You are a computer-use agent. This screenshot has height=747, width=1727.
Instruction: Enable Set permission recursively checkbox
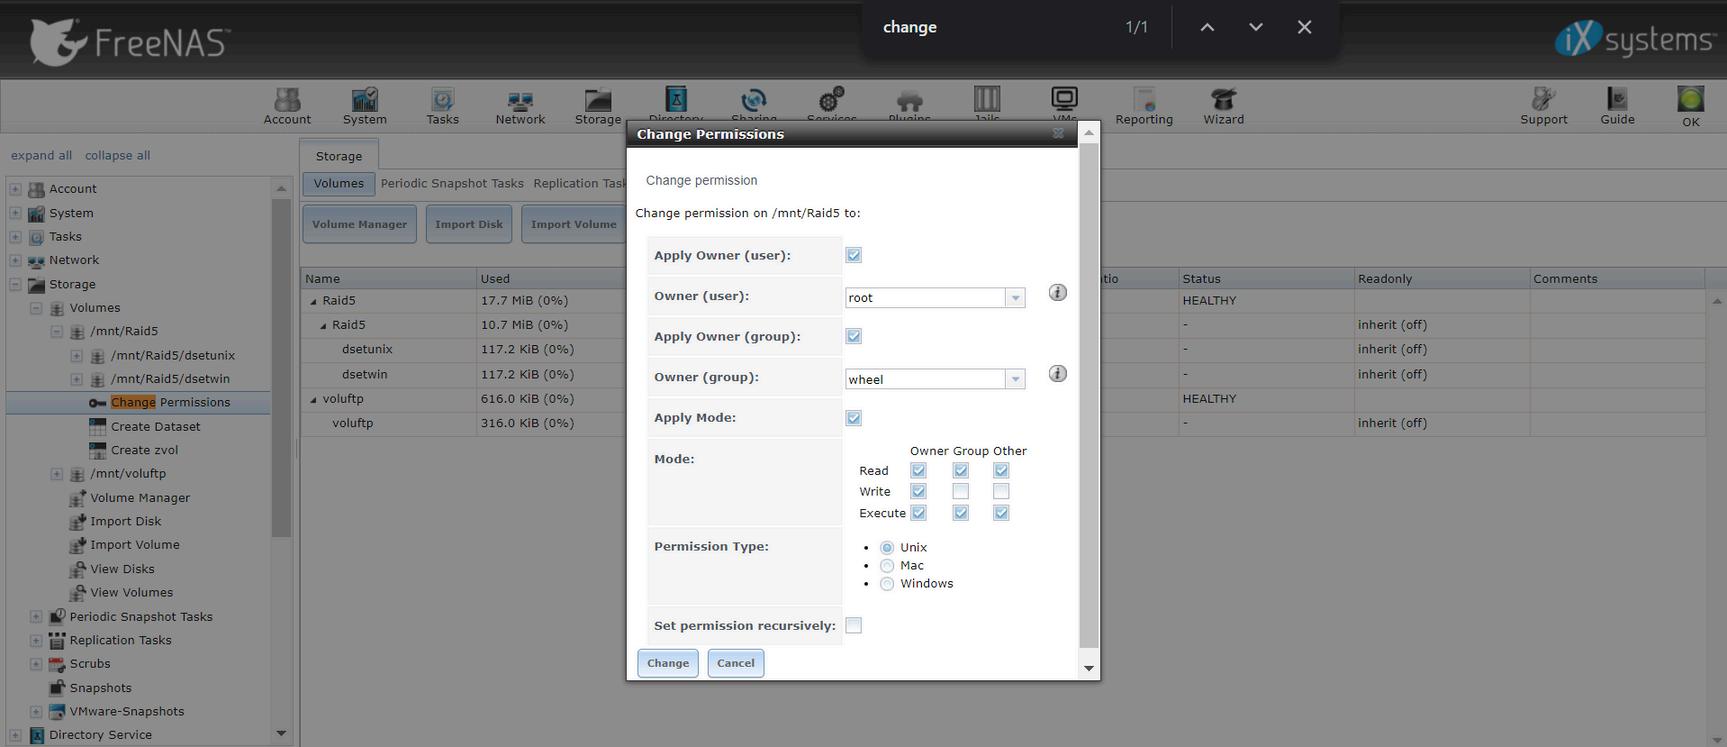[854, 625]
